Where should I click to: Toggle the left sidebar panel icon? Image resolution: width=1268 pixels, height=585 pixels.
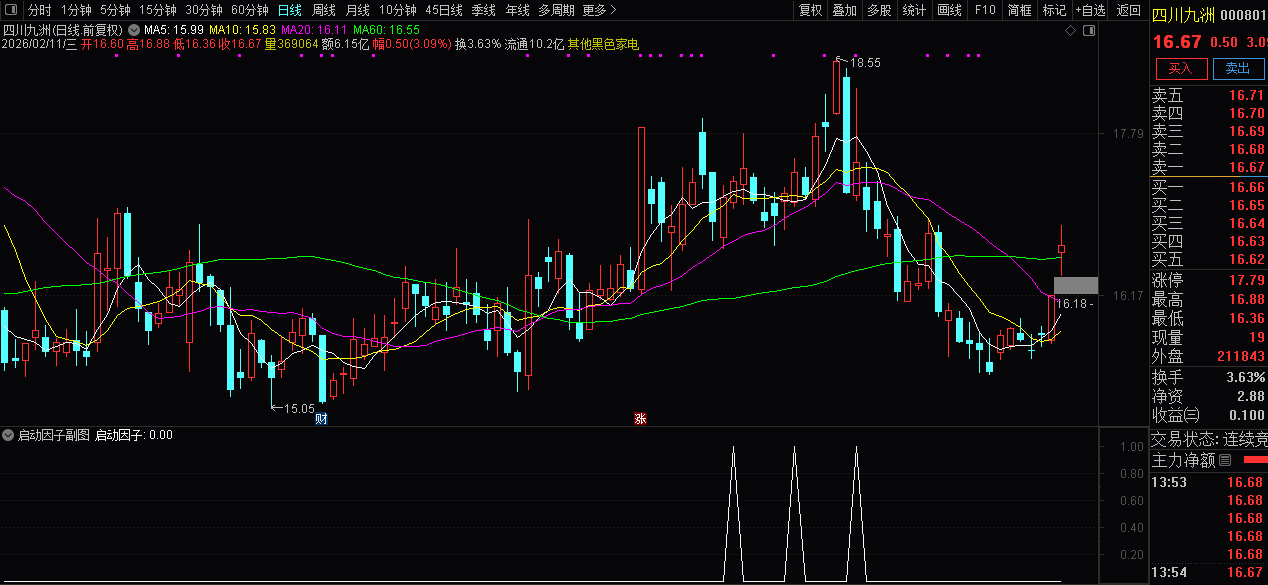(10, 10)
